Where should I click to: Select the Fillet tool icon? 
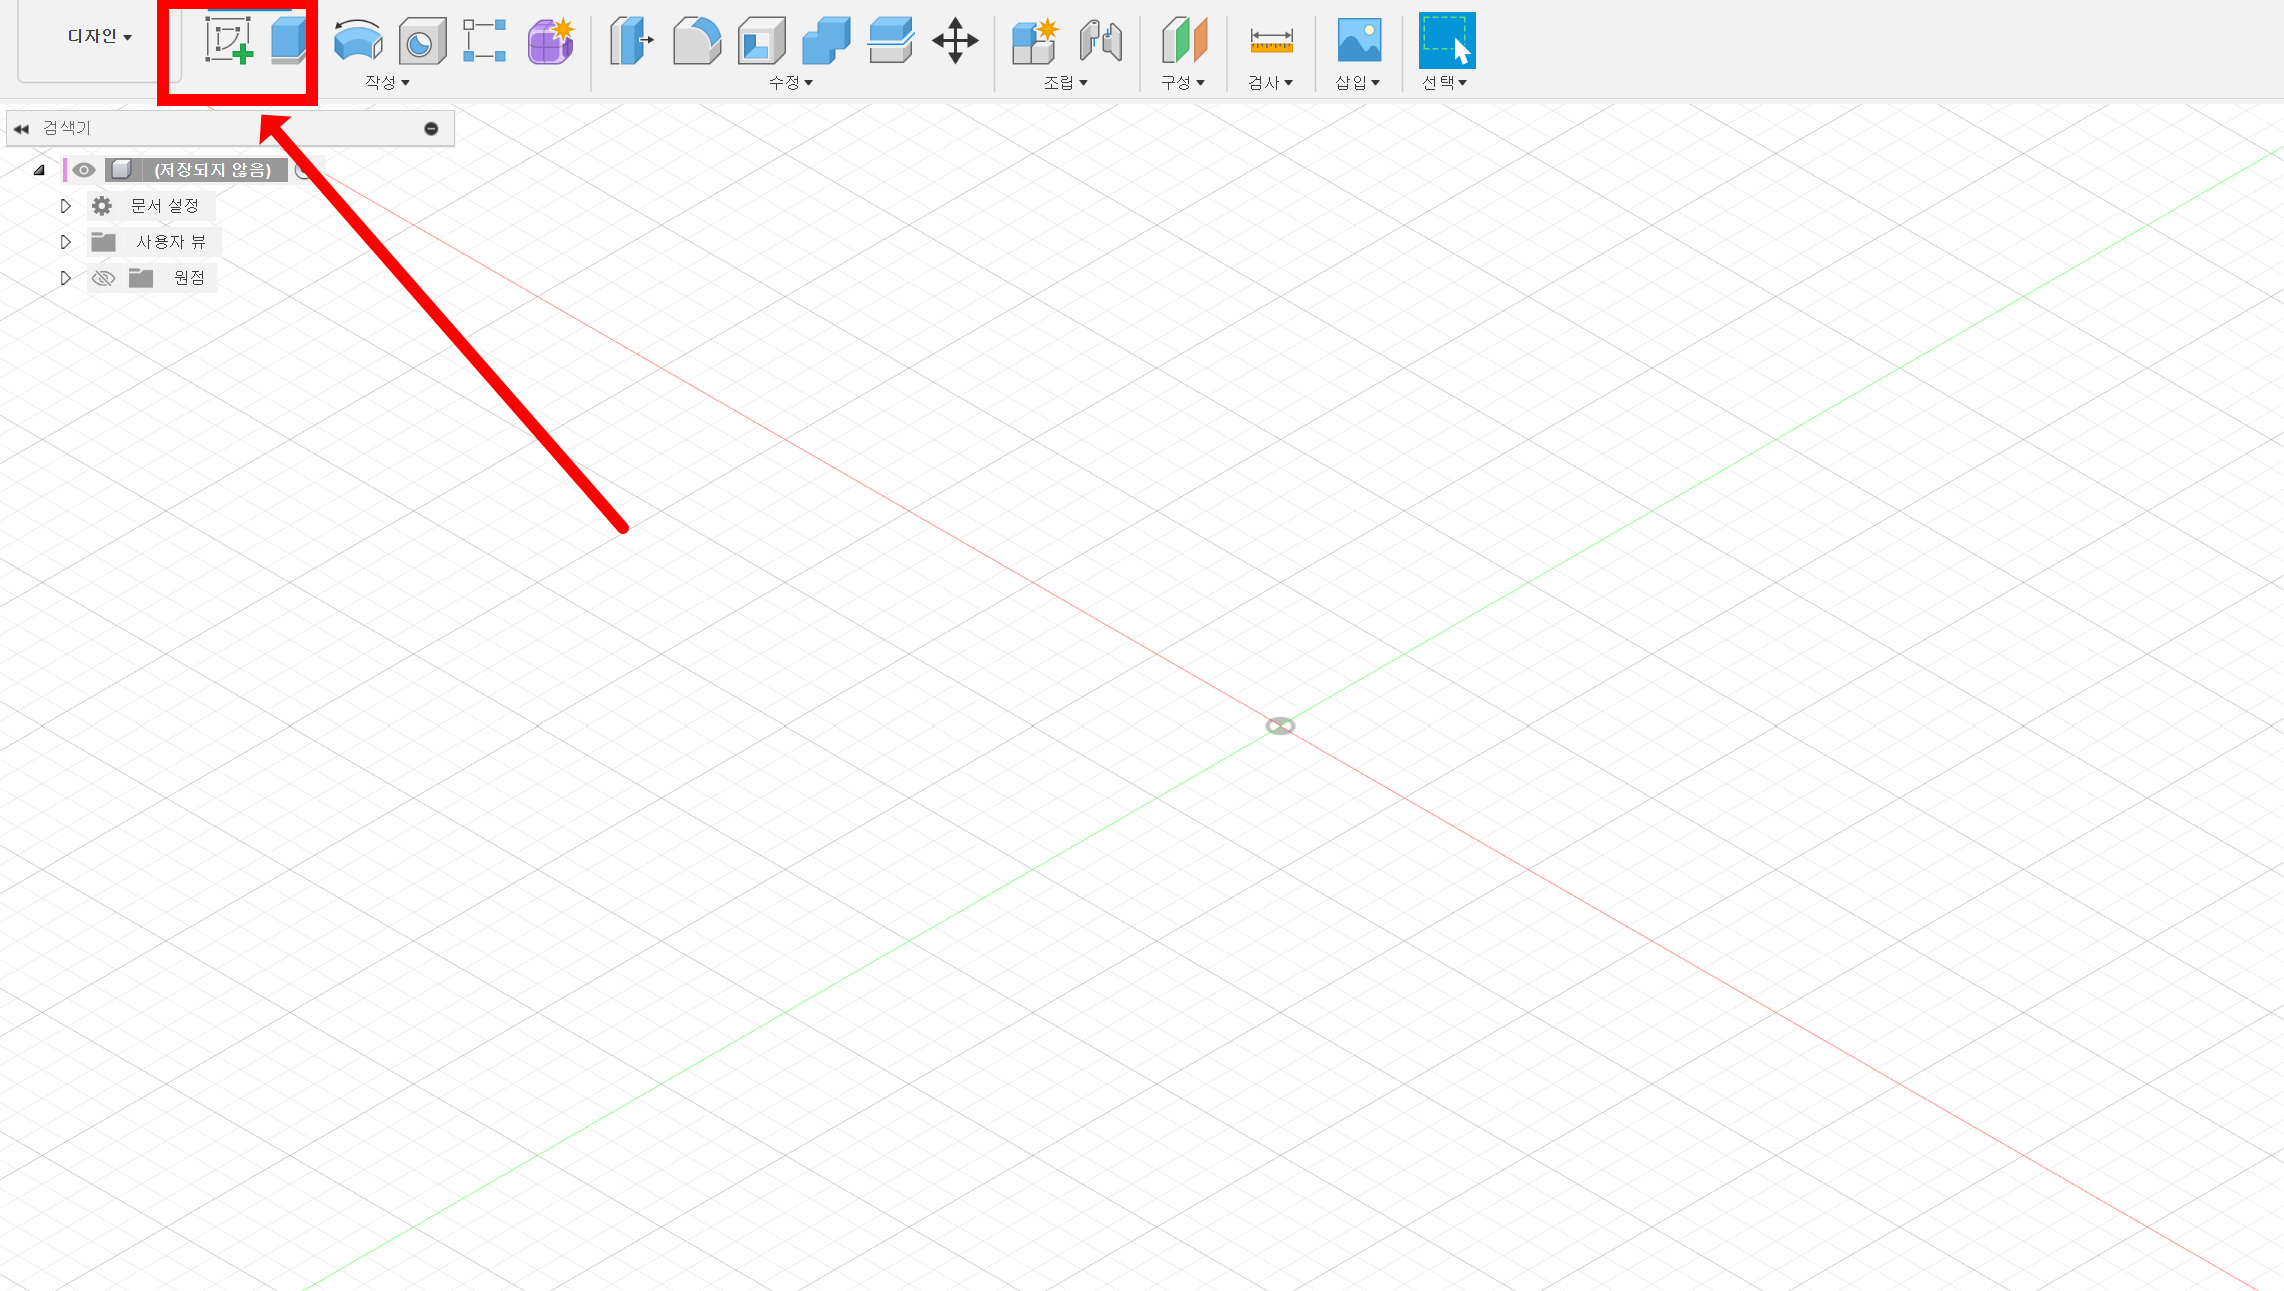tap(696, 42)
